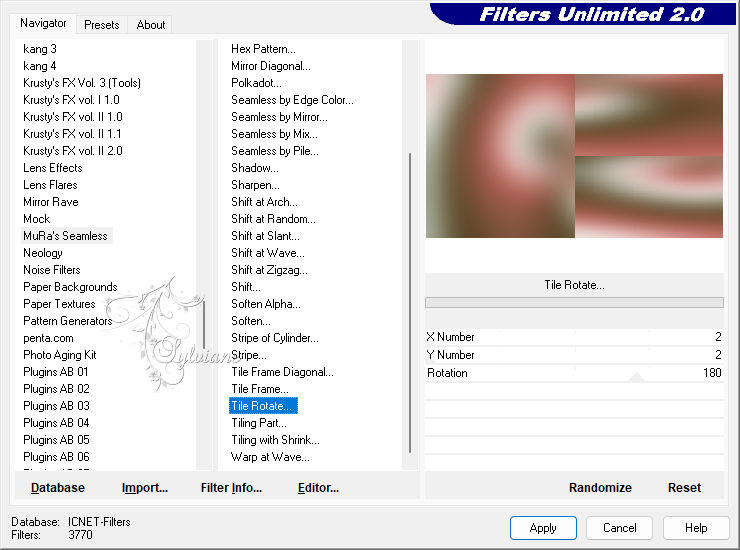Image resolution: width=740 pixels, height=550 pixels.
Task: Choose 'Seamless by Edge Color...' filter
Action: tap(292, 100)
